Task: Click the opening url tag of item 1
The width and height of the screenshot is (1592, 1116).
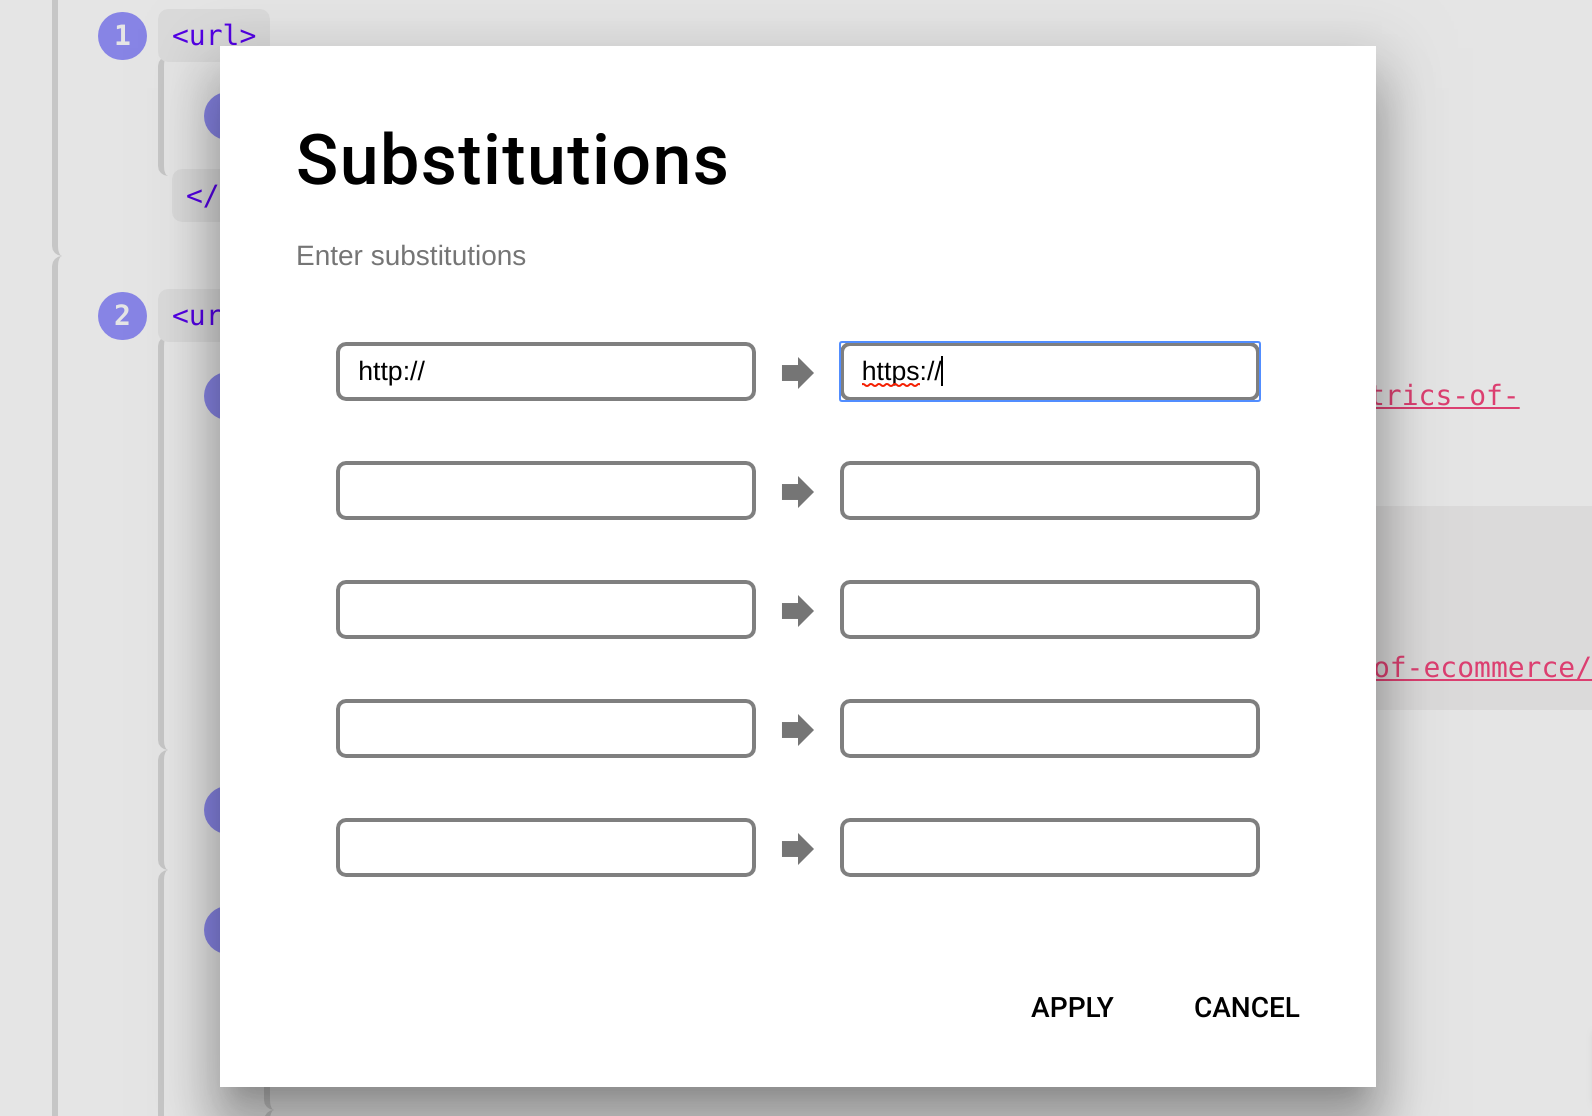Action: 214,36
